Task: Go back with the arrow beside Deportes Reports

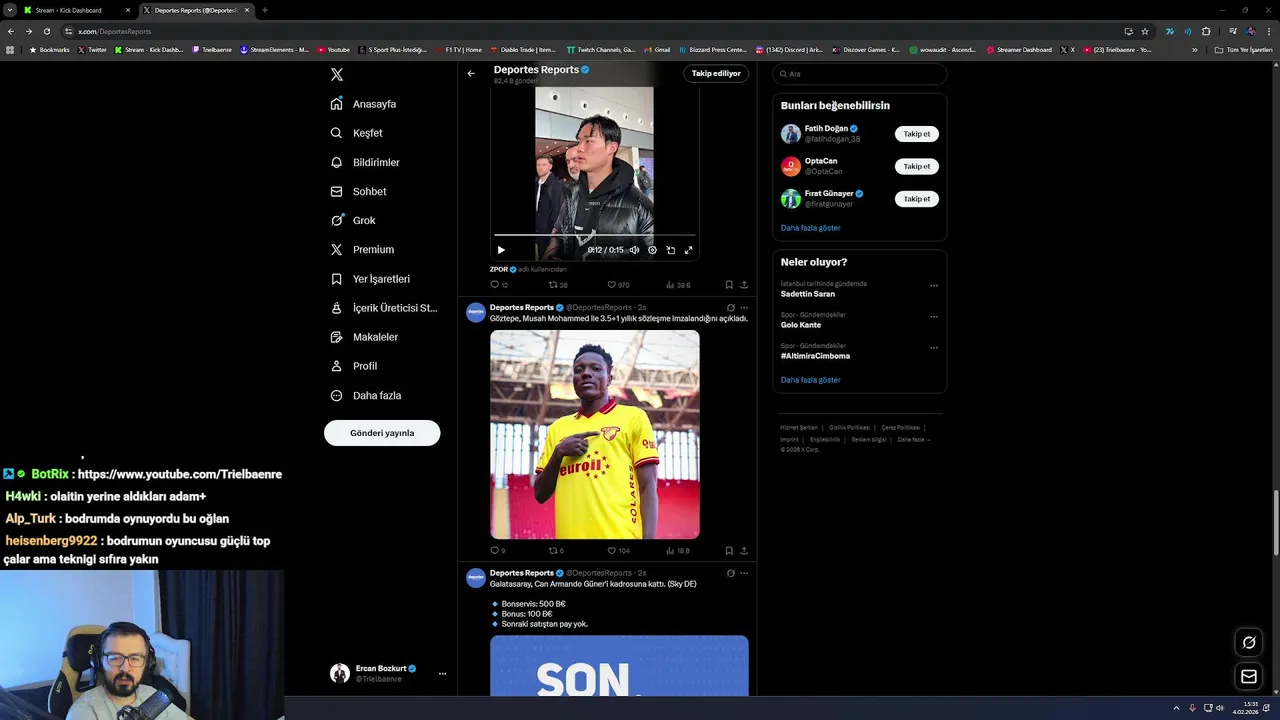Action: coord(471,73)
